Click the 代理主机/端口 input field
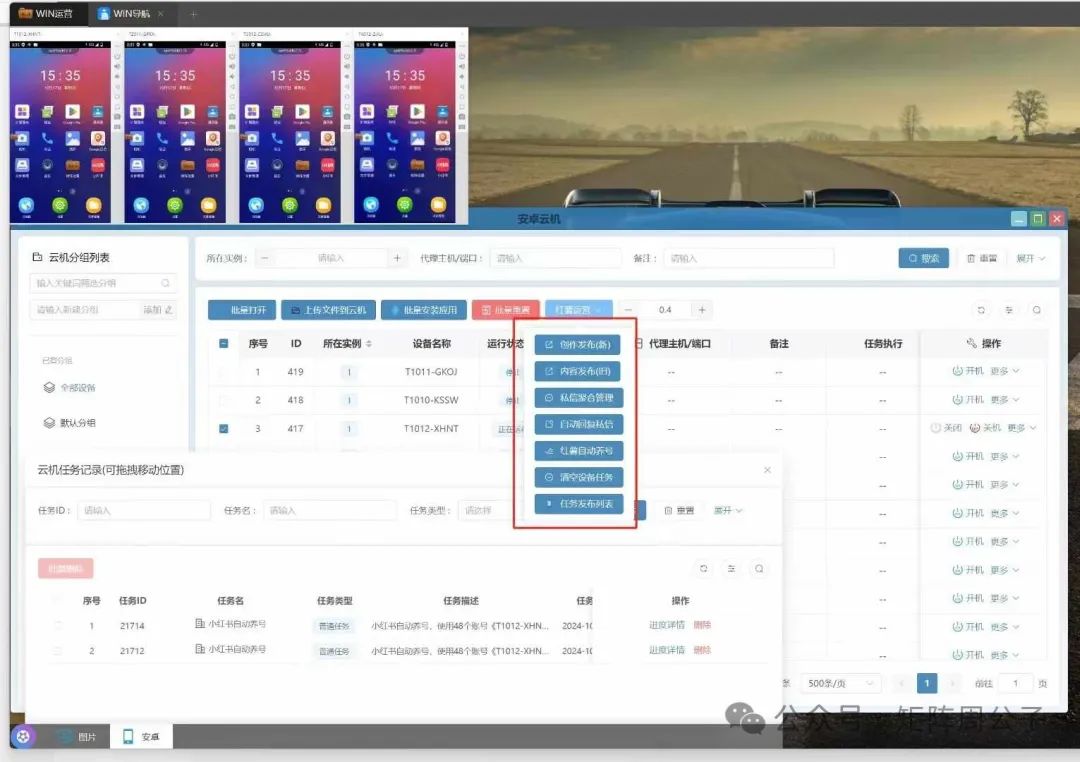 click(x=555, y=258)
